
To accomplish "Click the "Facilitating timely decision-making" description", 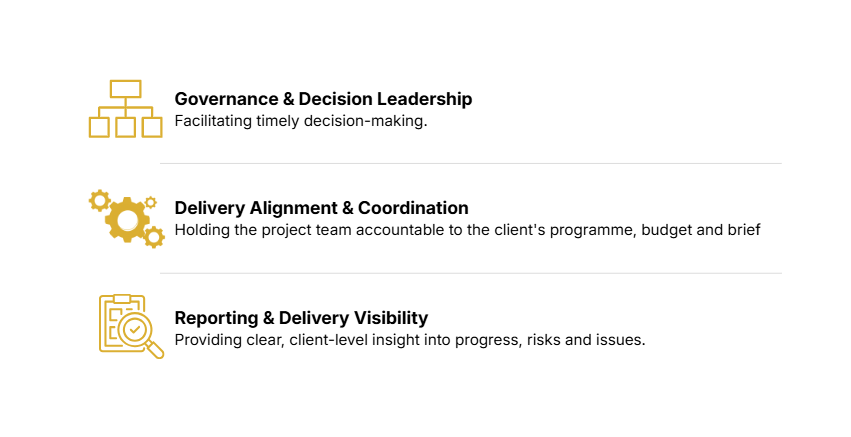I will (300, 121).
